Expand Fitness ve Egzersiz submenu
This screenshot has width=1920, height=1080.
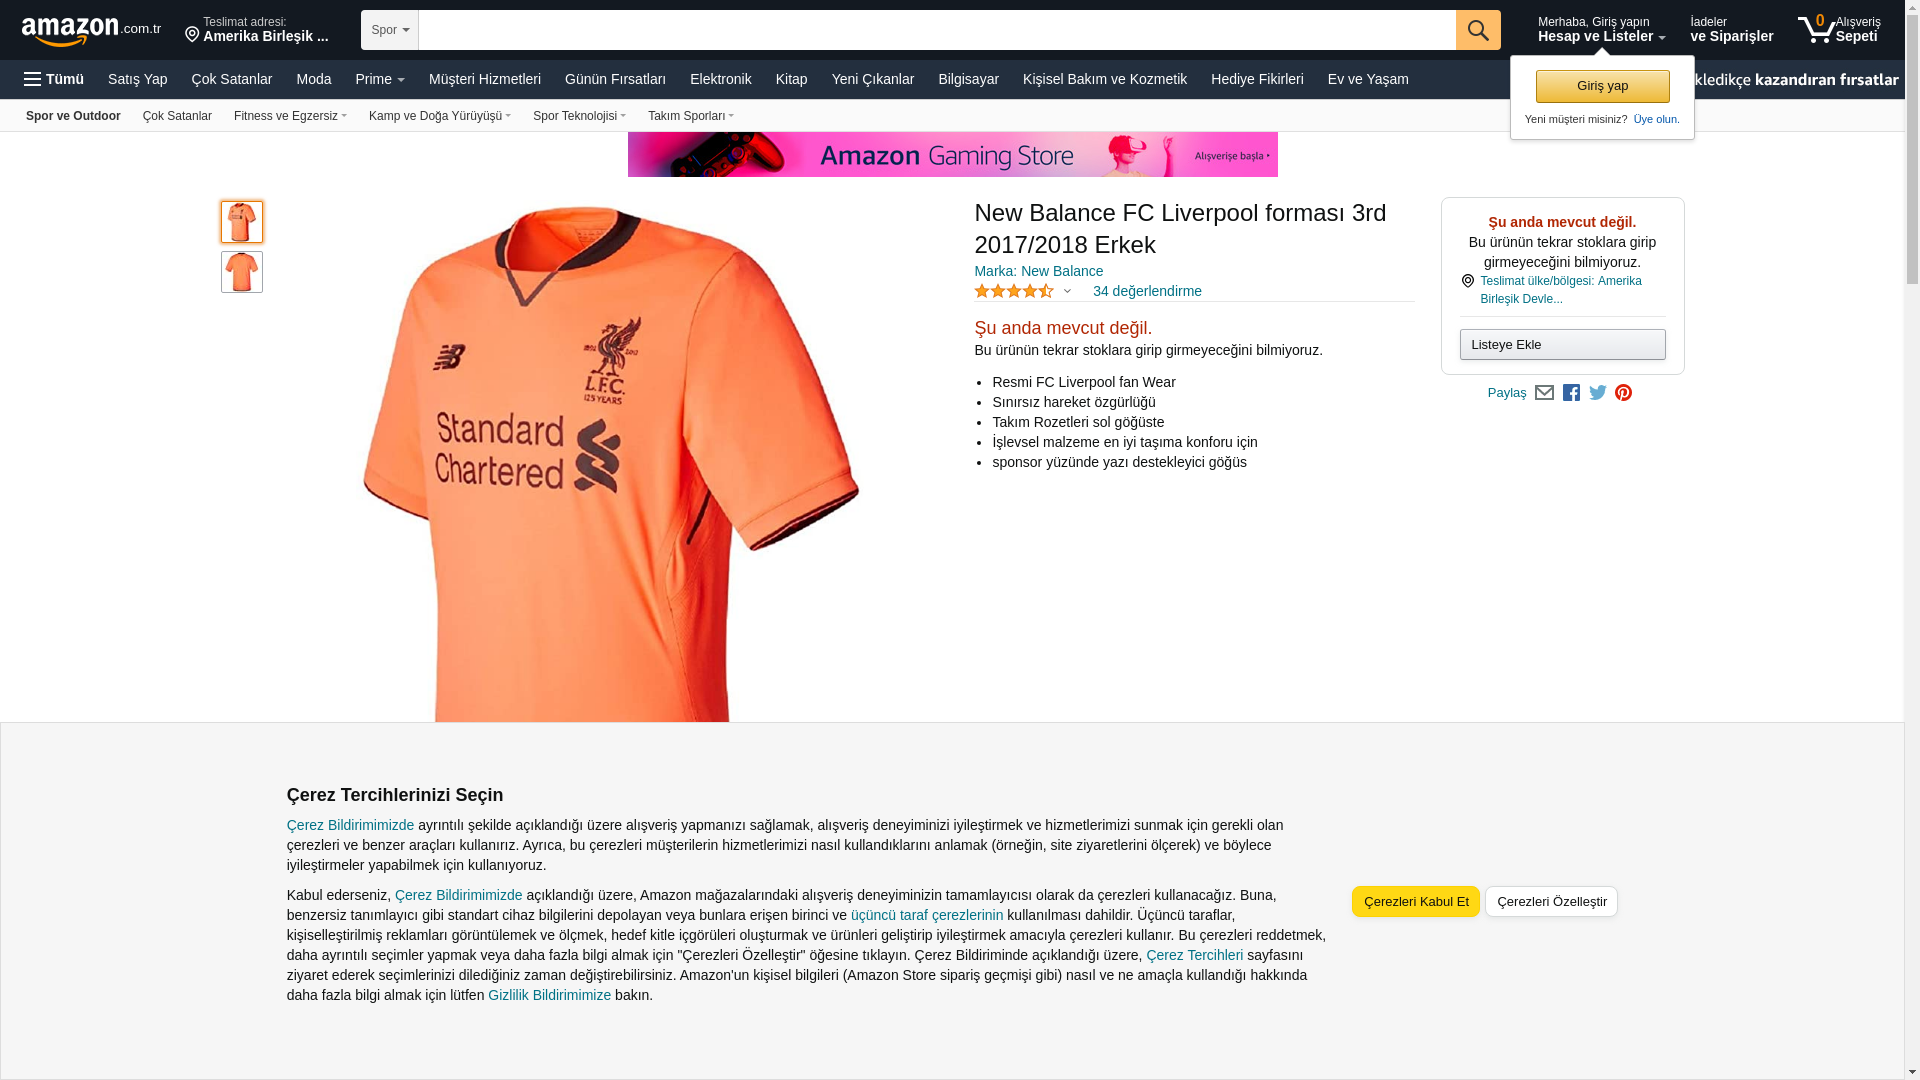click(x=290, y=116)
